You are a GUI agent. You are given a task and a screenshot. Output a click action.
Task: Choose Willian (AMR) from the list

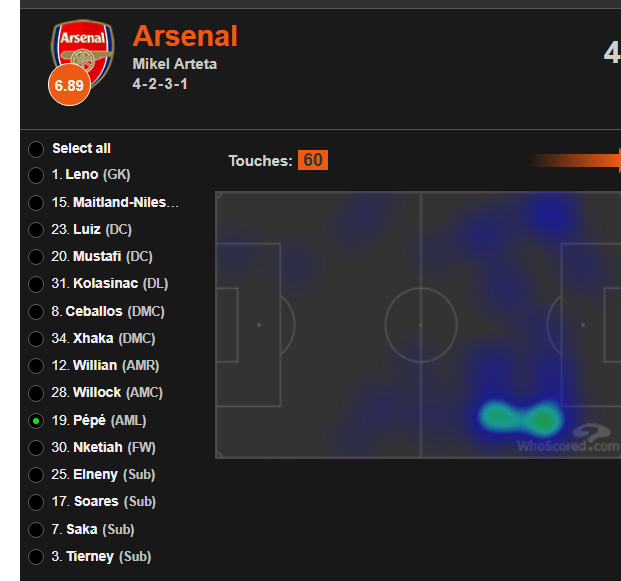36,366
